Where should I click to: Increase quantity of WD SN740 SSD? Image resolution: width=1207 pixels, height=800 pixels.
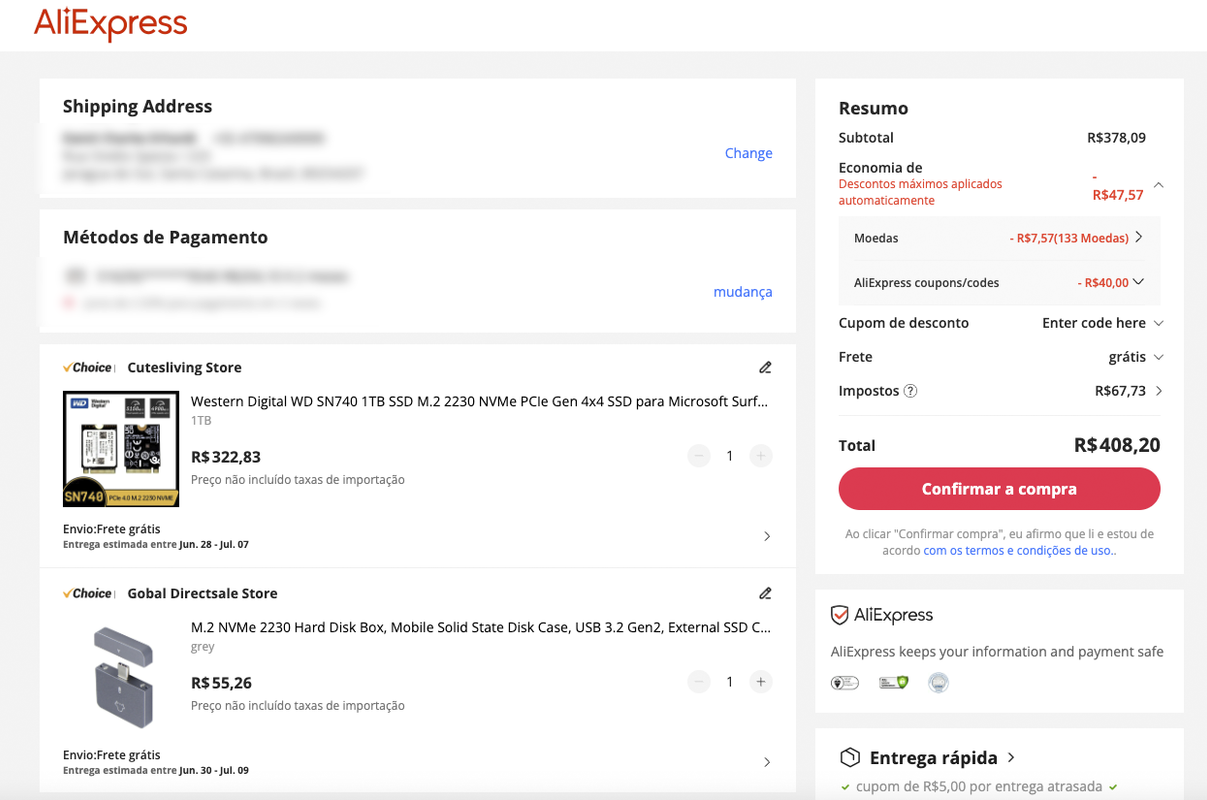coord(761,456)
